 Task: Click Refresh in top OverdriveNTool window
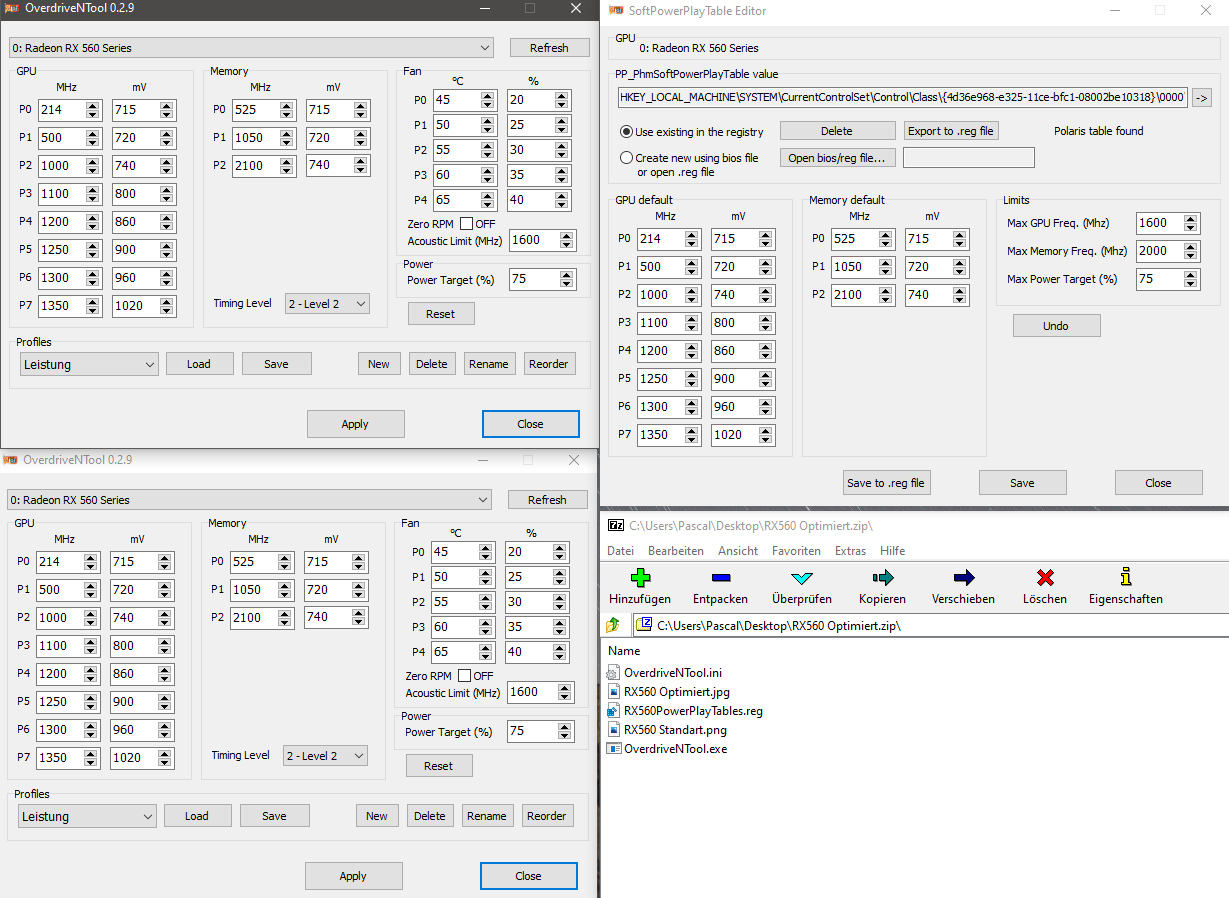549,48
